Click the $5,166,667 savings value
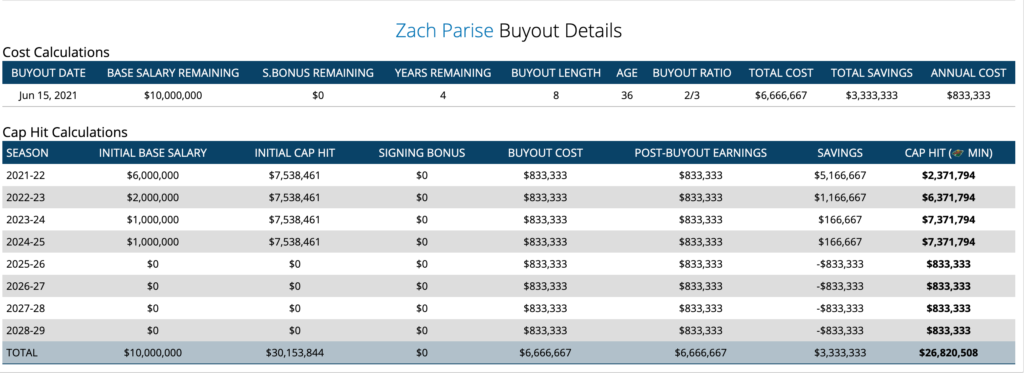 pos(839,175)
